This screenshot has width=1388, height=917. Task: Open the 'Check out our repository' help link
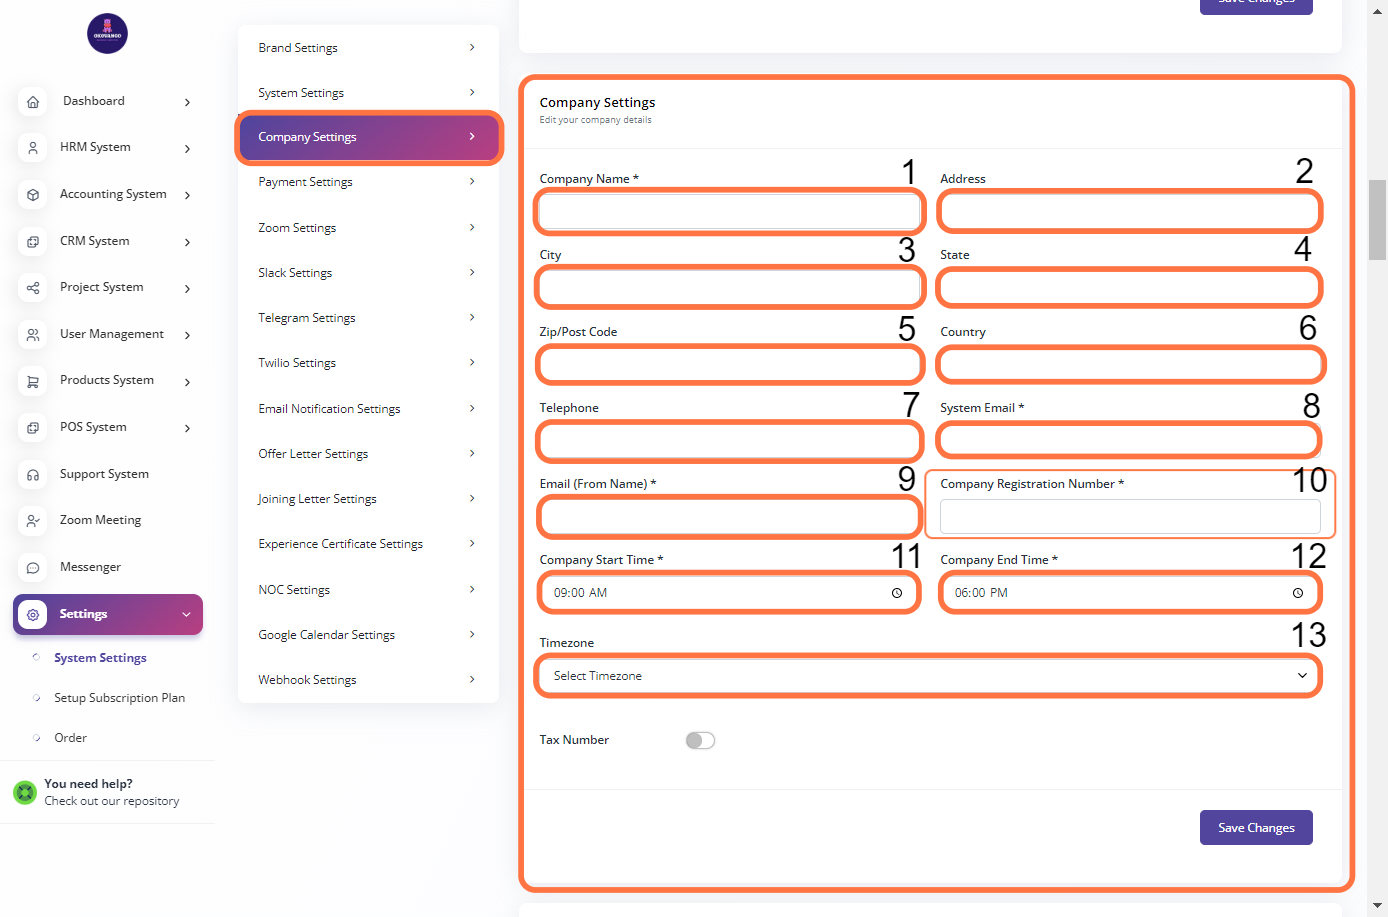pos(112,801)
